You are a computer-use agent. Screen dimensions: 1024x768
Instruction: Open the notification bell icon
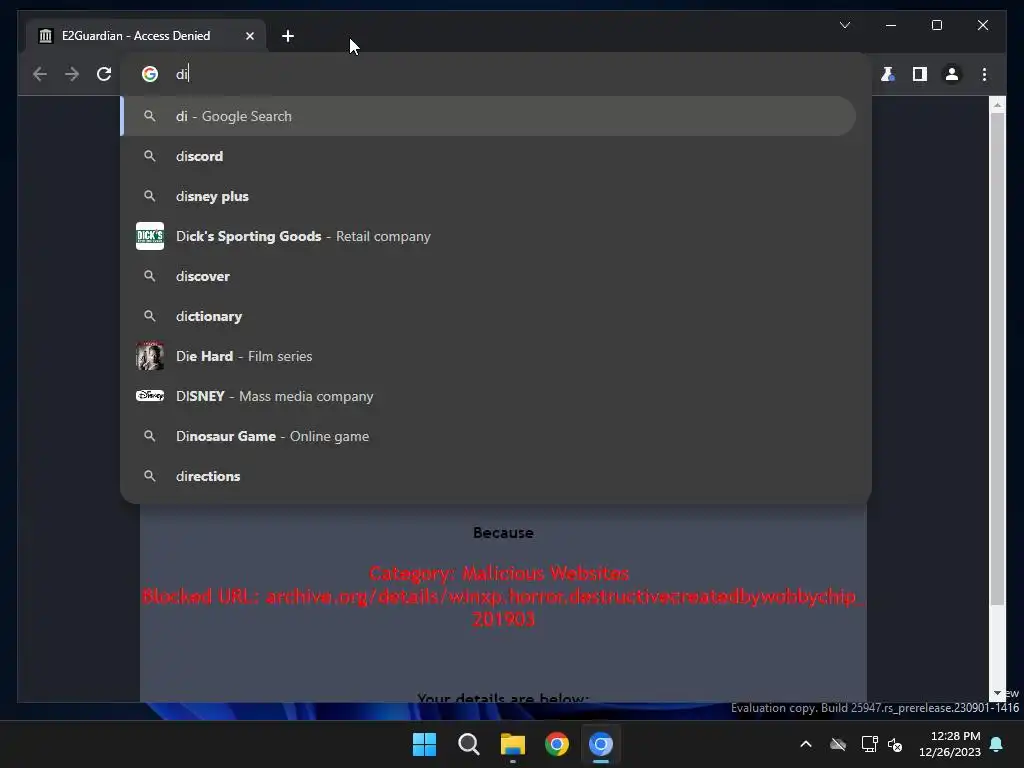click(997, 744)
